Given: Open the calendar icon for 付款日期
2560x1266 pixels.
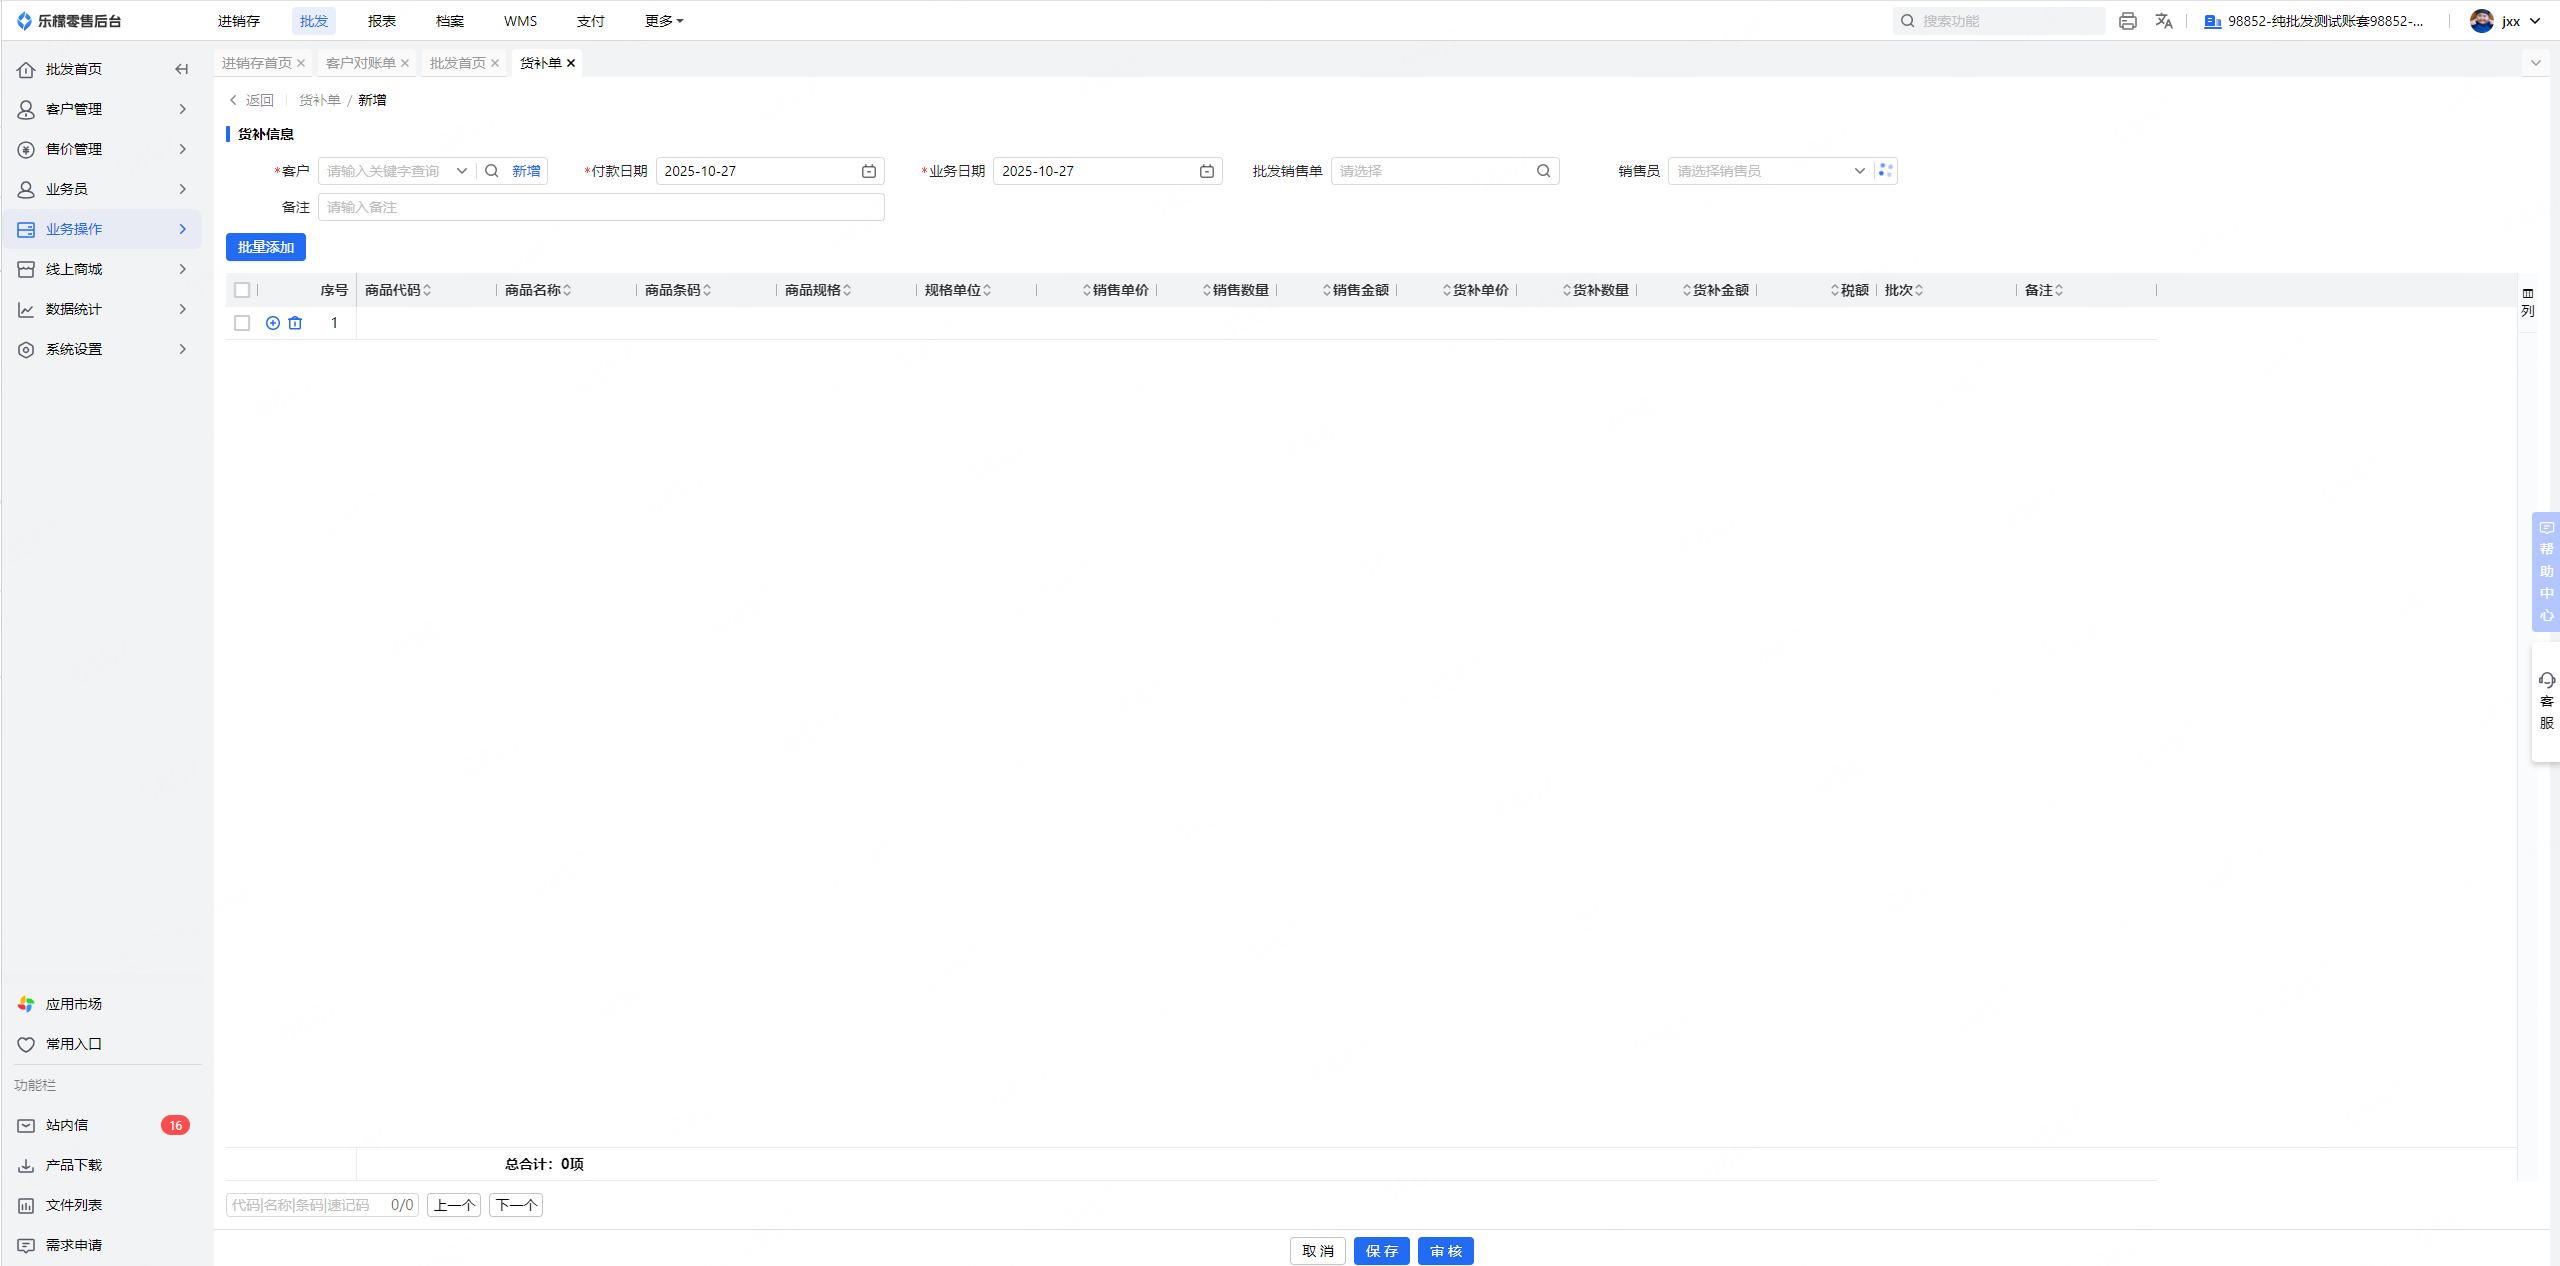Looking at the screenshot, I should pos(869,171).
